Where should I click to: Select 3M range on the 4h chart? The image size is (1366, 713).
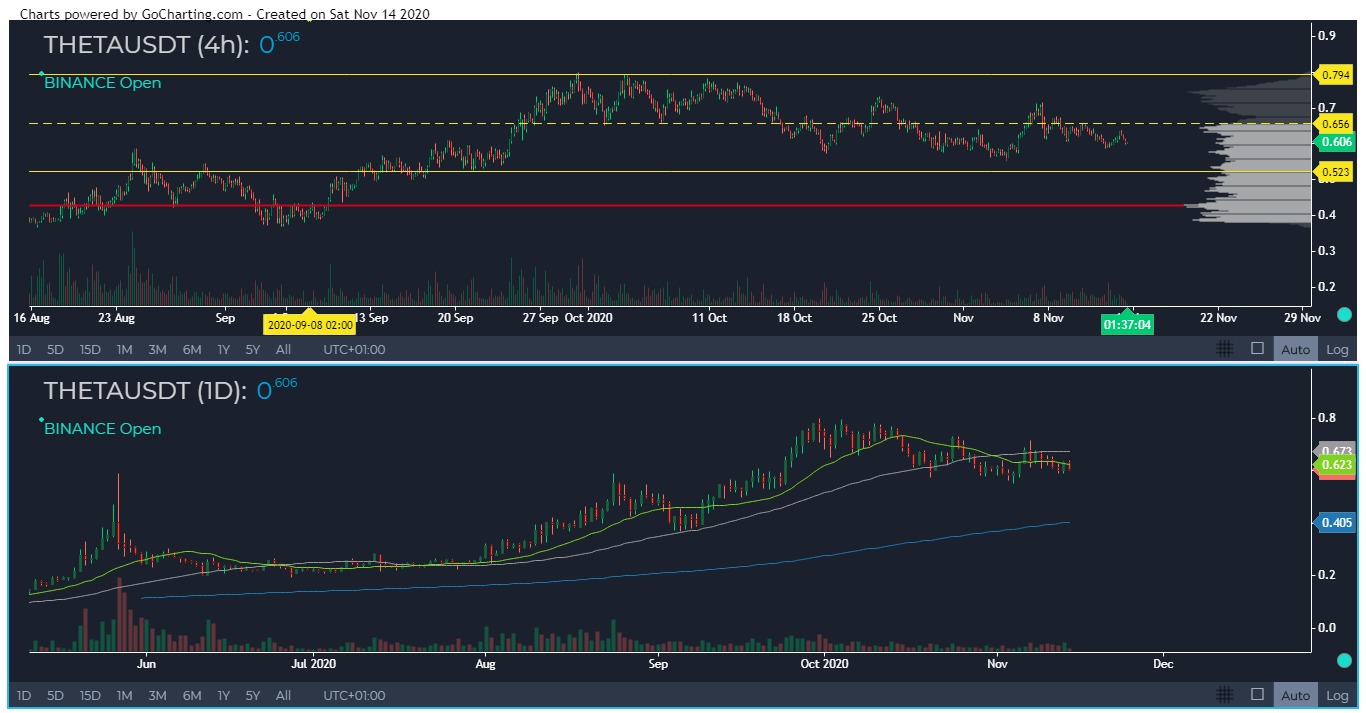[157, 349]
